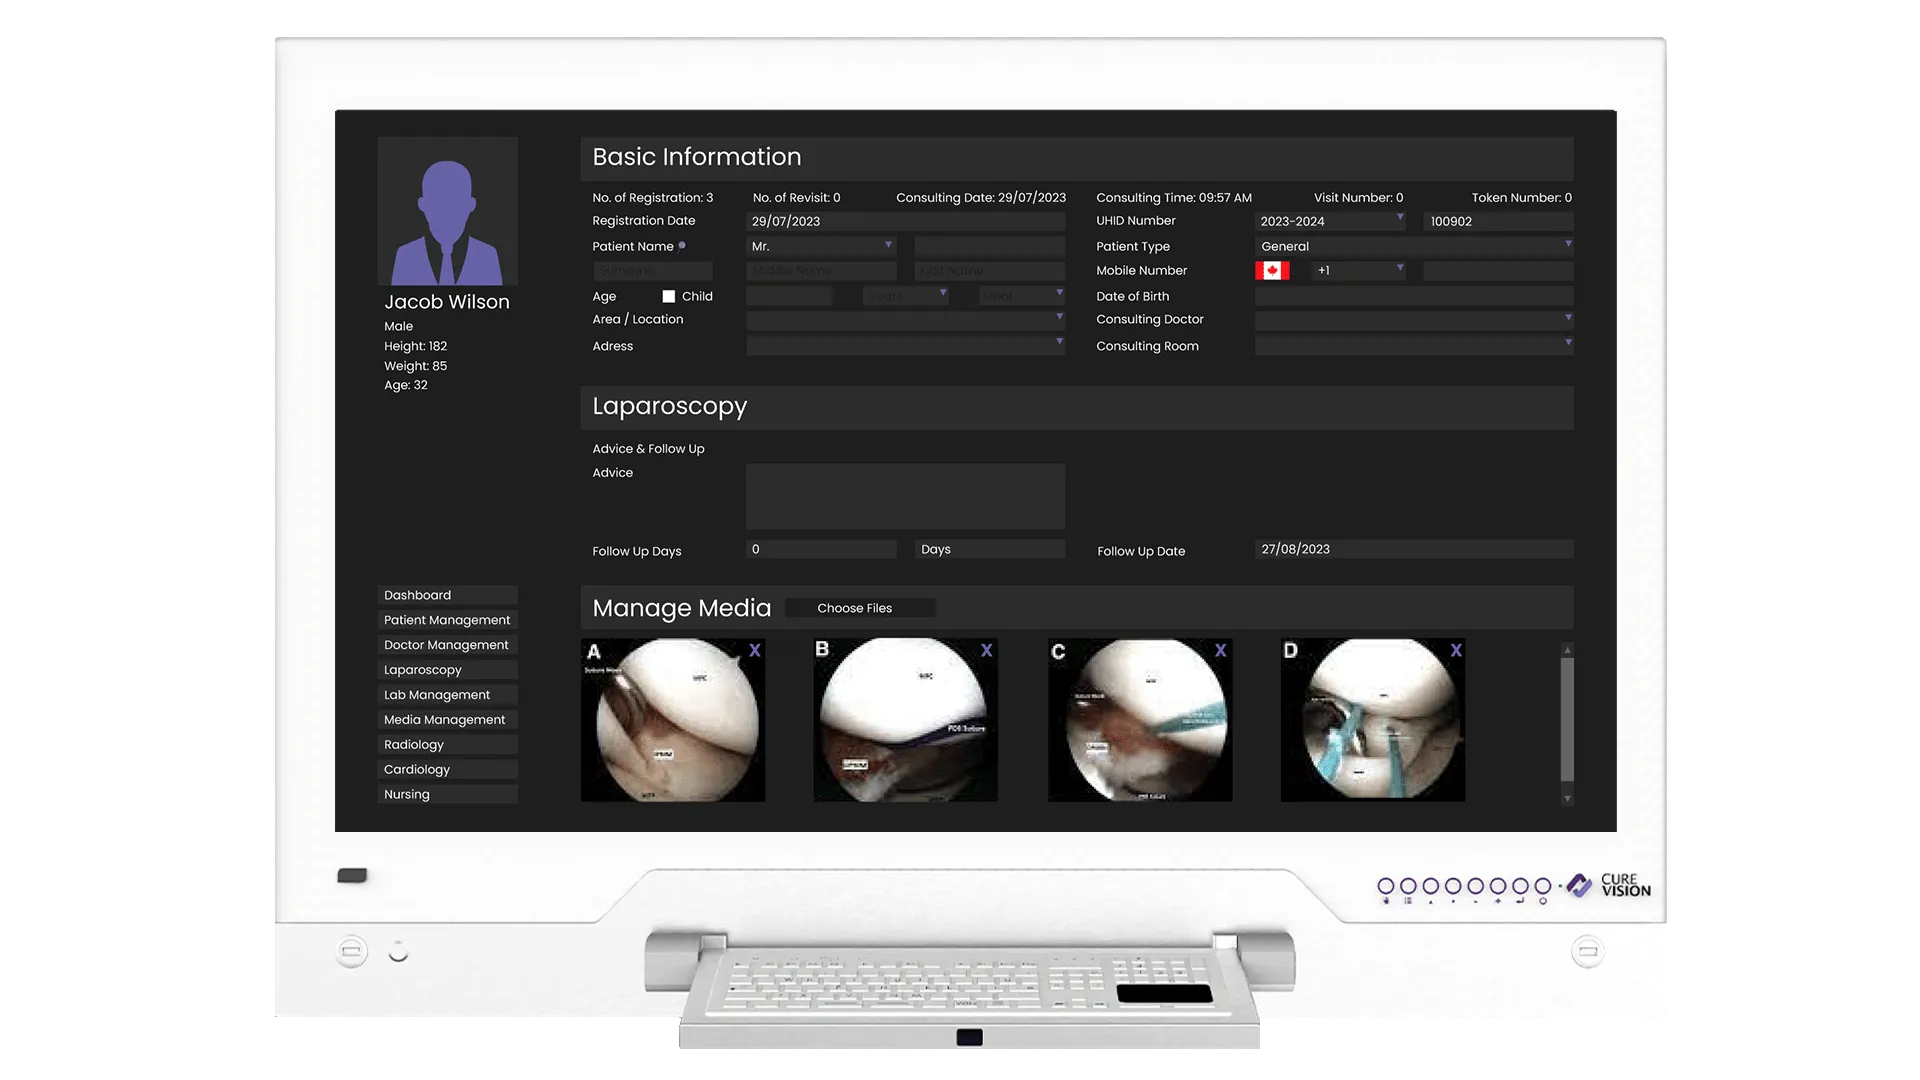Screen dimensions: 1920x1080
Task: Open the Area / Location dropdown
Action: point(905,320)
